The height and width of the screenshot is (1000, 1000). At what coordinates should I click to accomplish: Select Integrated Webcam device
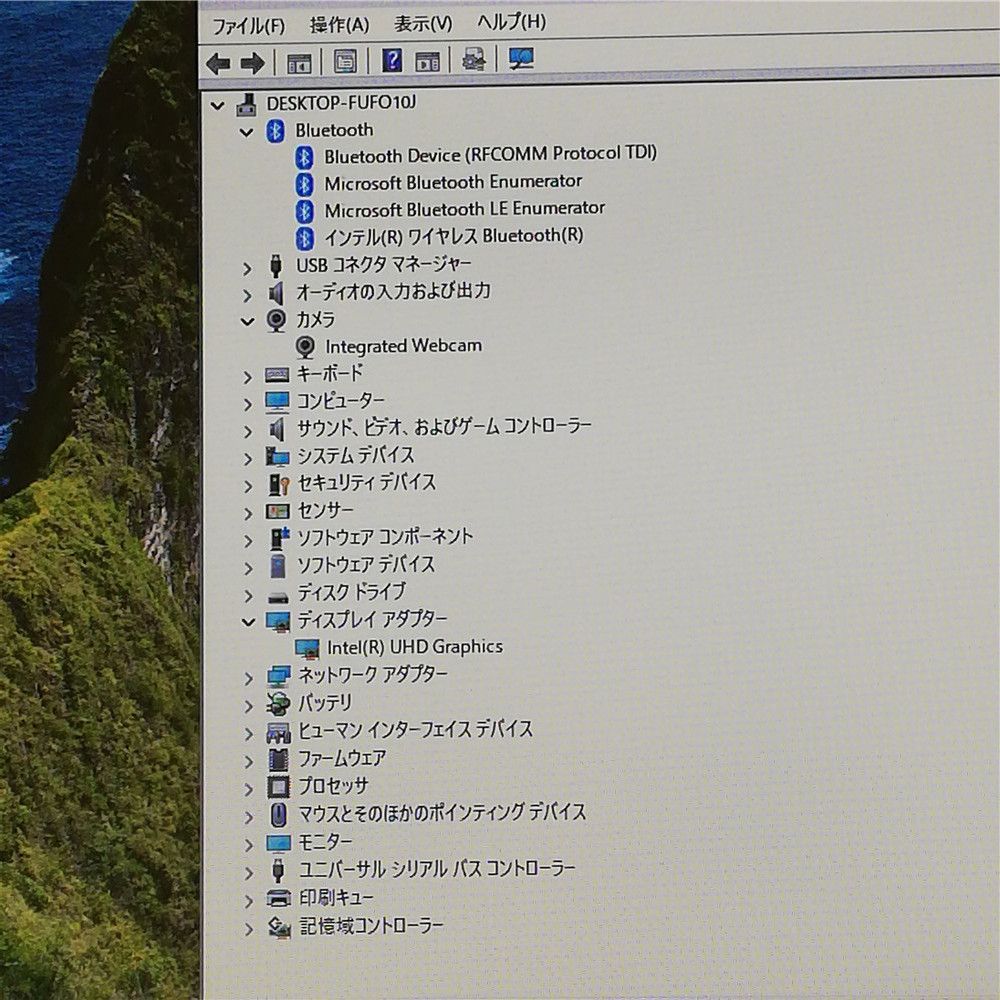(x=403, y=346)
